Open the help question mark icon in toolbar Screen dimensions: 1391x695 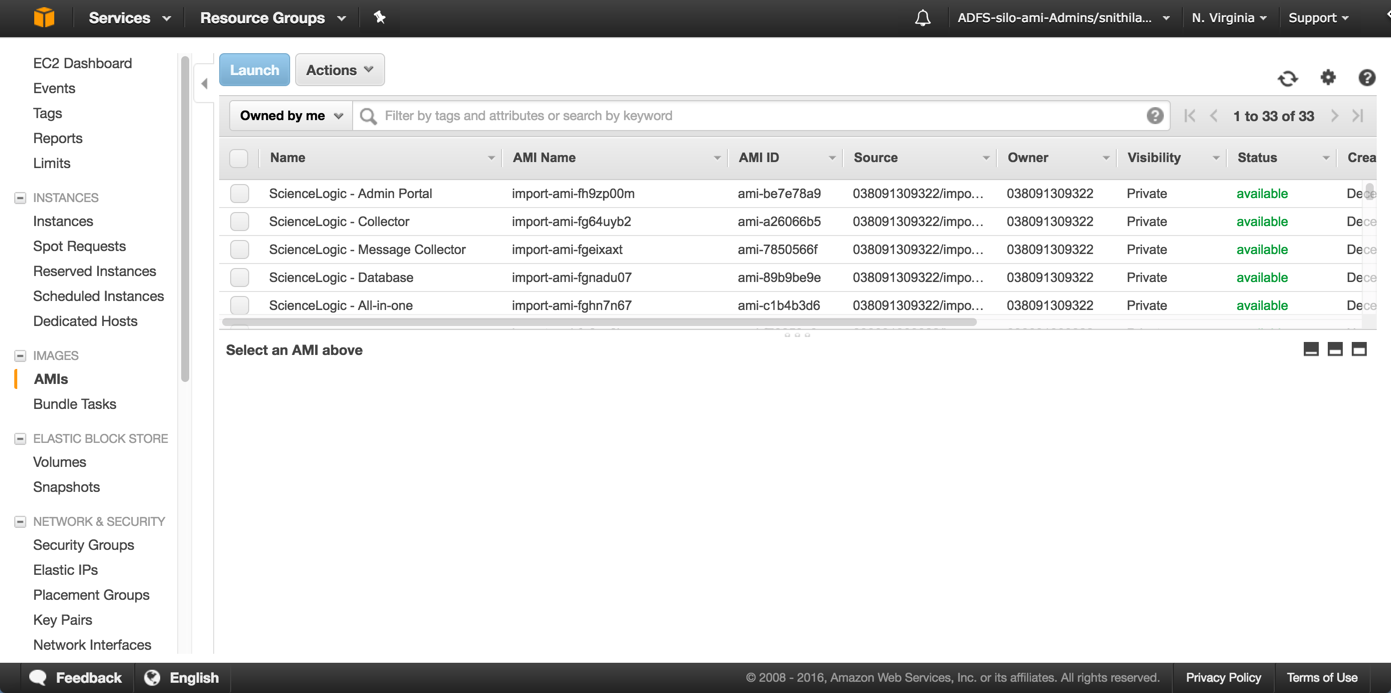1367,78
